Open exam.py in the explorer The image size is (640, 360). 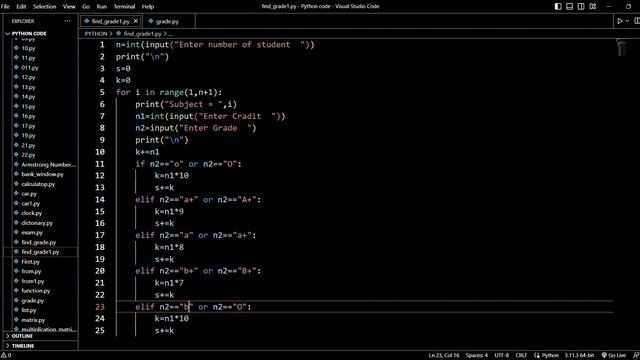click(32, 233)
